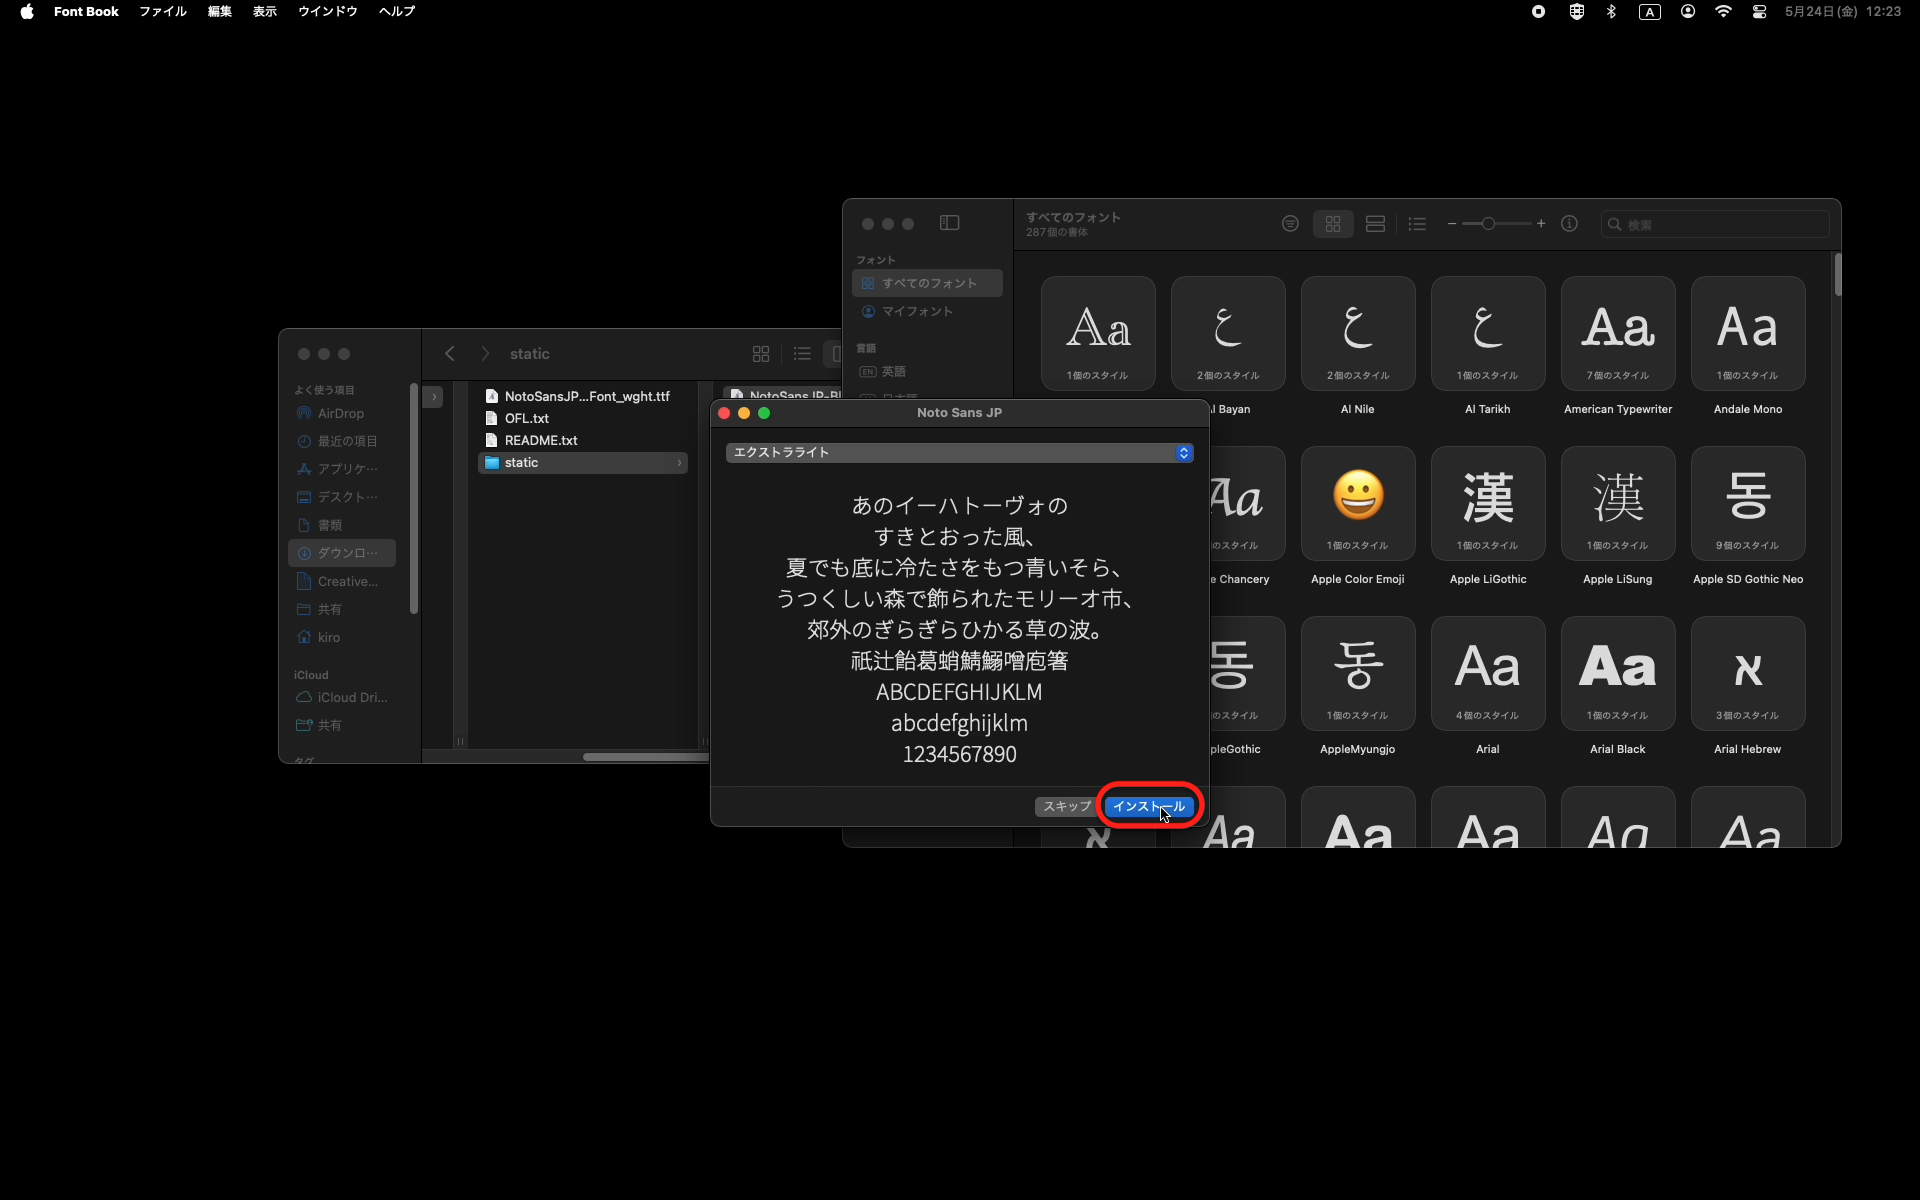Open ダウンロ… in Finder sidebar
Screen dimensions: 1920x1200
[342, 553]
